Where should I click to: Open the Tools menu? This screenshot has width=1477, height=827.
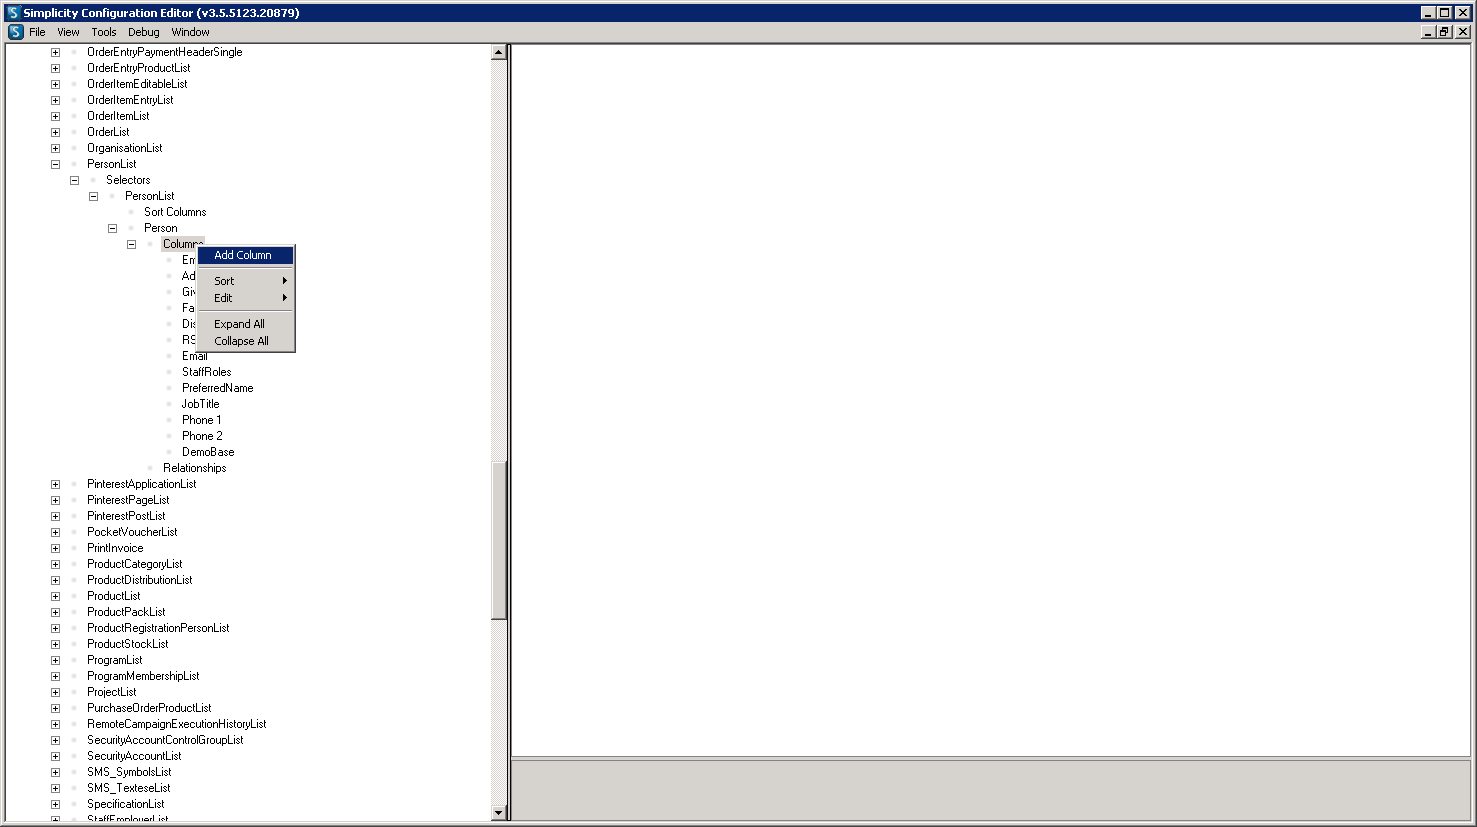[104, 32]
